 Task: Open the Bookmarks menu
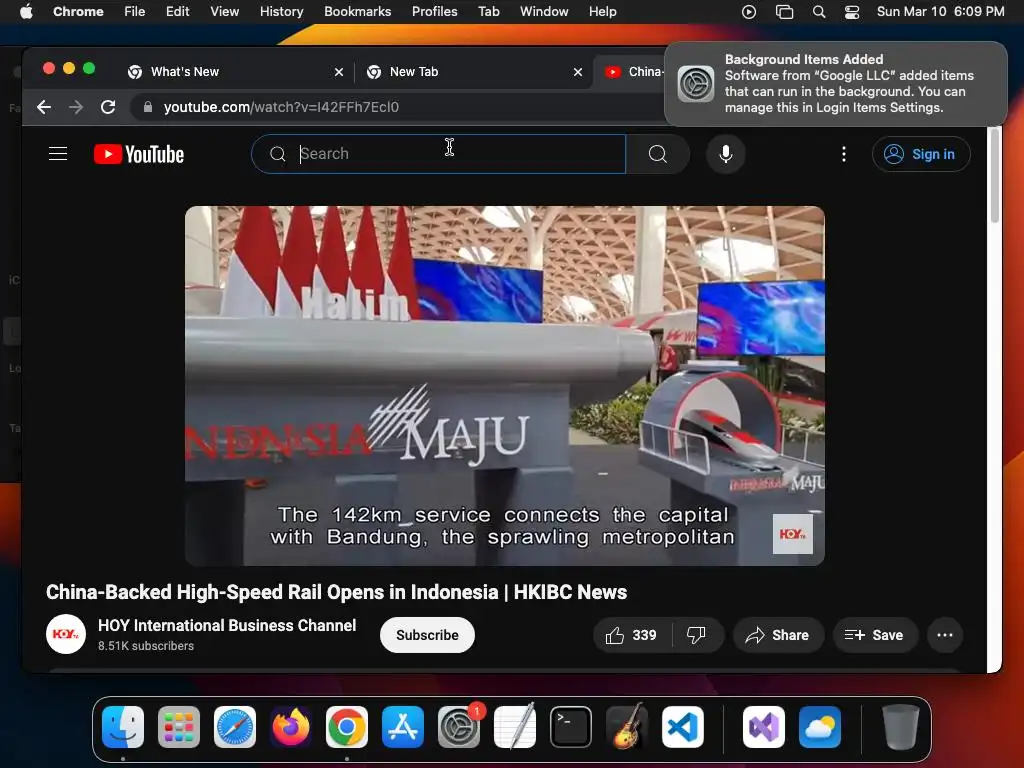click(x=358, y=11)
